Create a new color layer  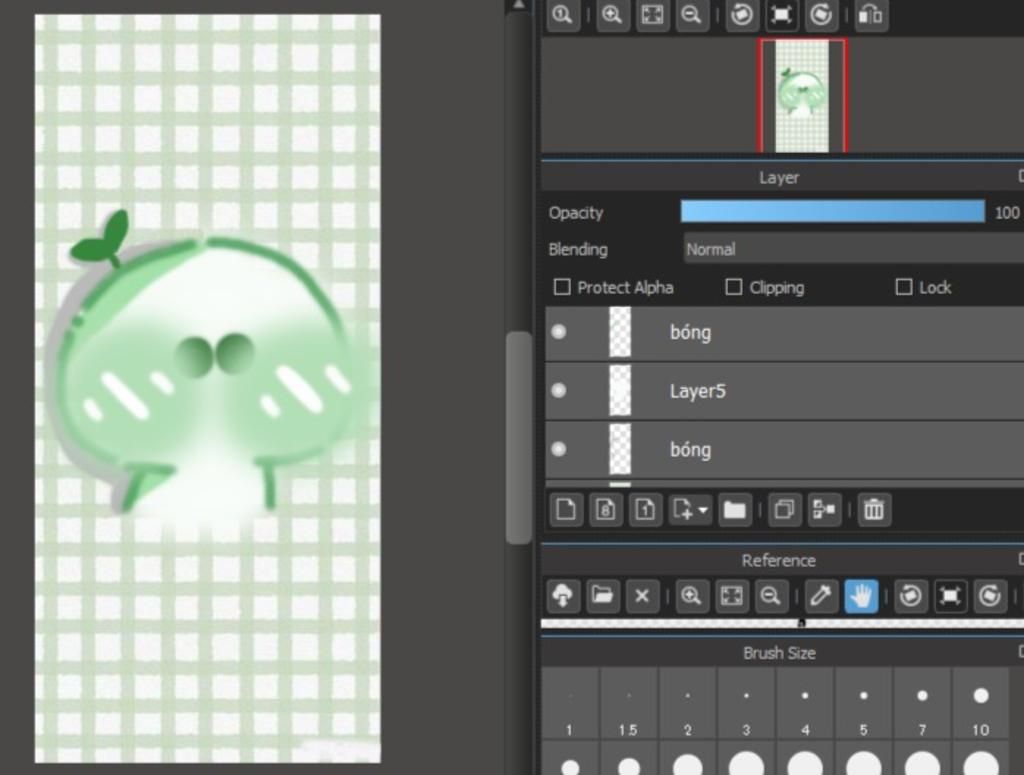(566, 509)
